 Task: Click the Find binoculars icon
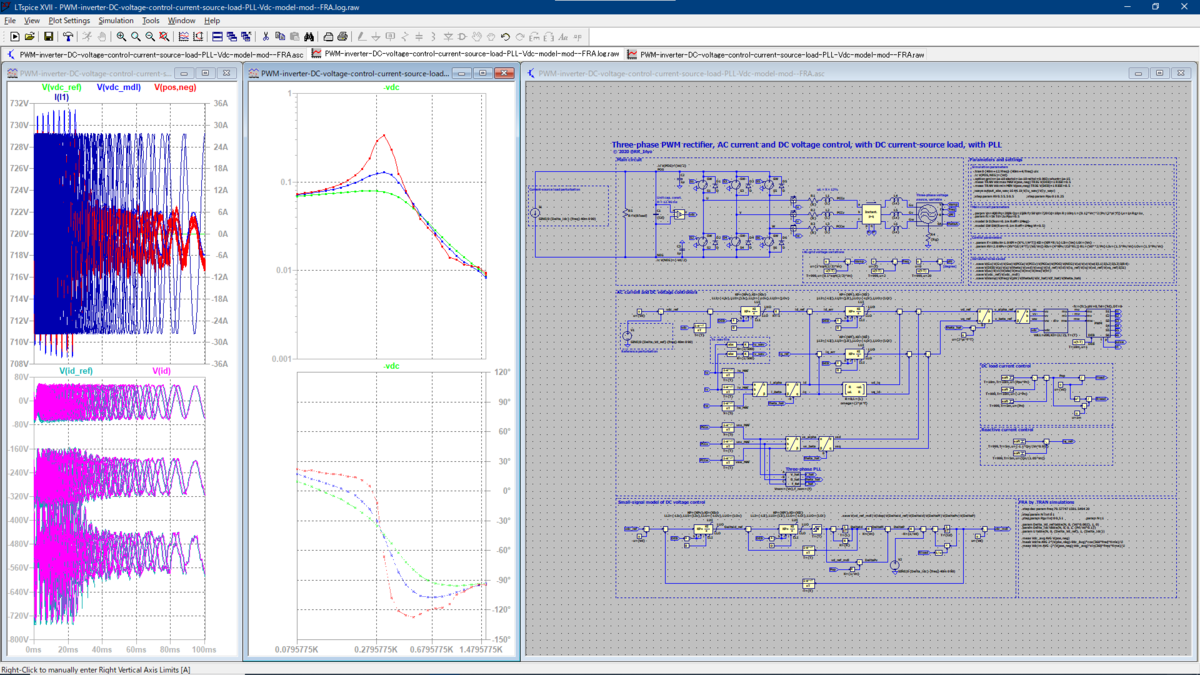coord(309,36)
